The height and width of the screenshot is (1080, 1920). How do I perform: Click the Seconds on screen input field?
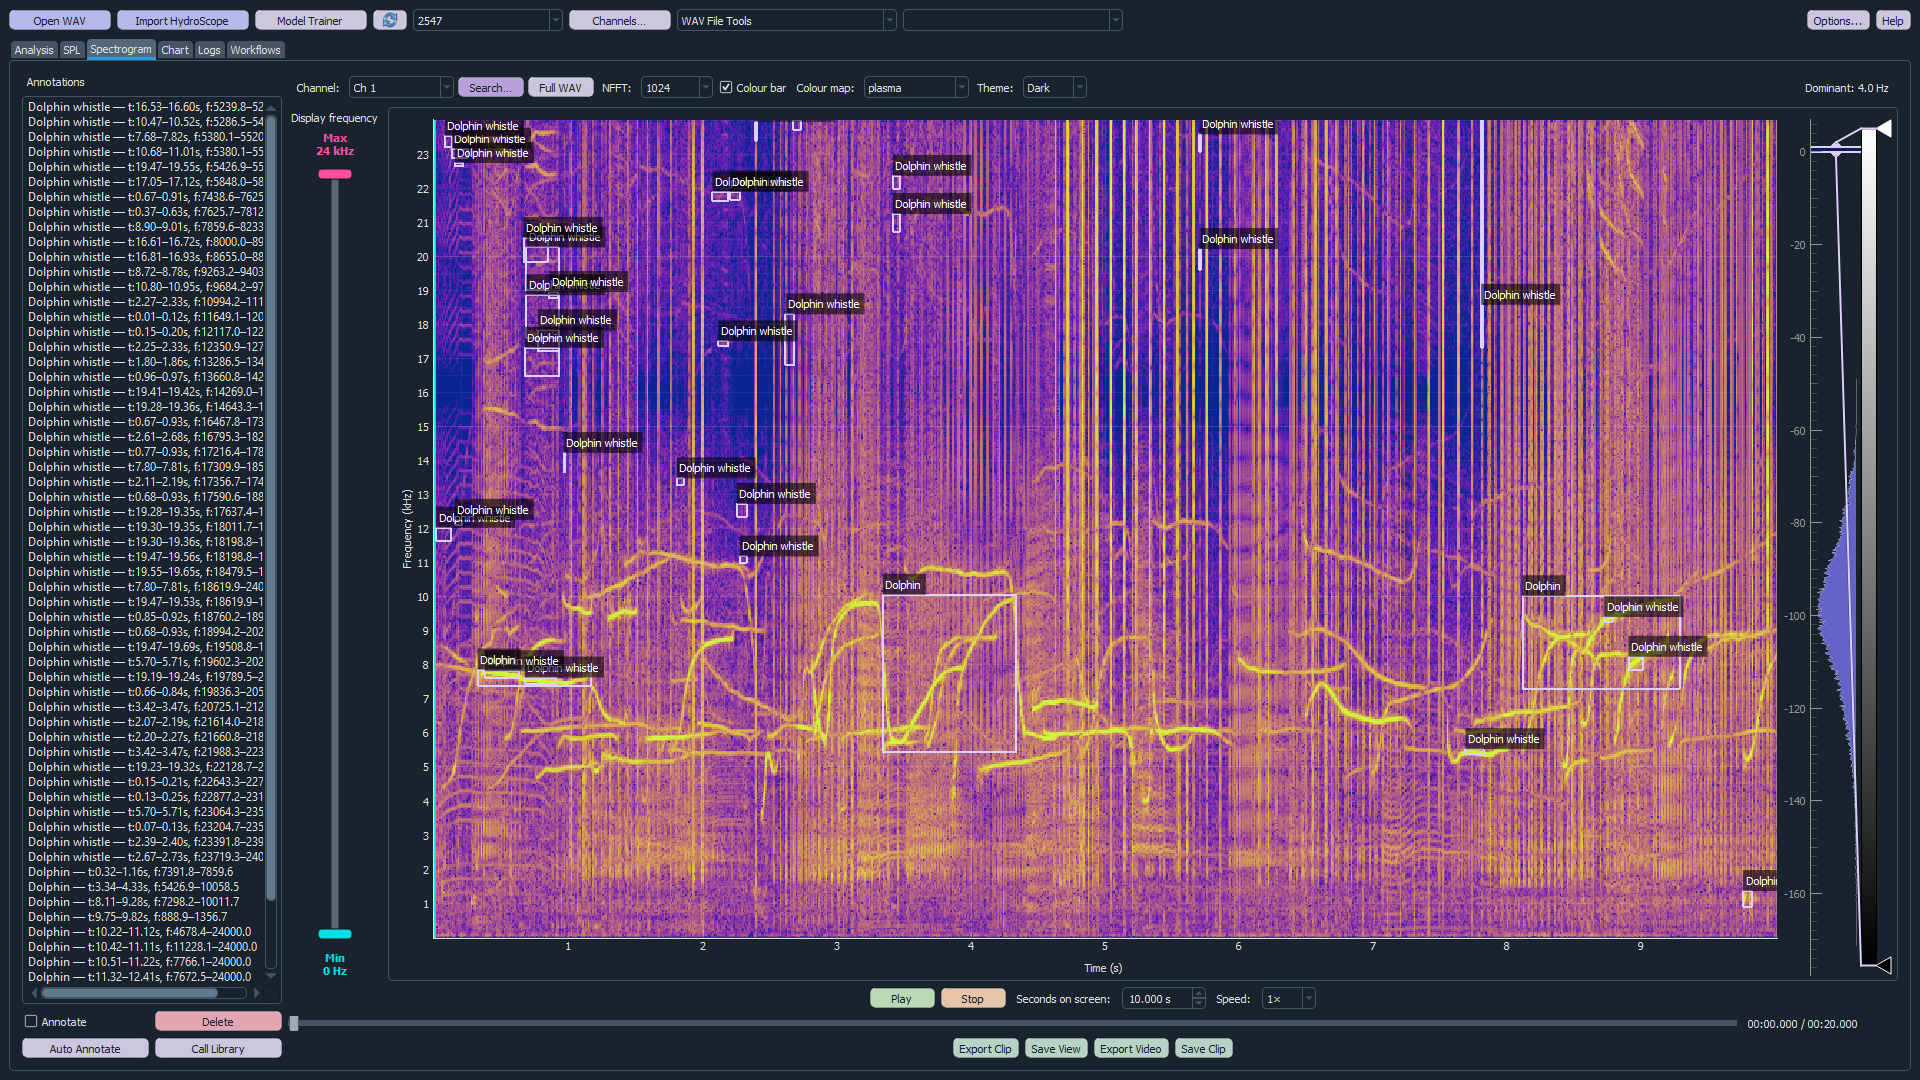coord(1156,998)
